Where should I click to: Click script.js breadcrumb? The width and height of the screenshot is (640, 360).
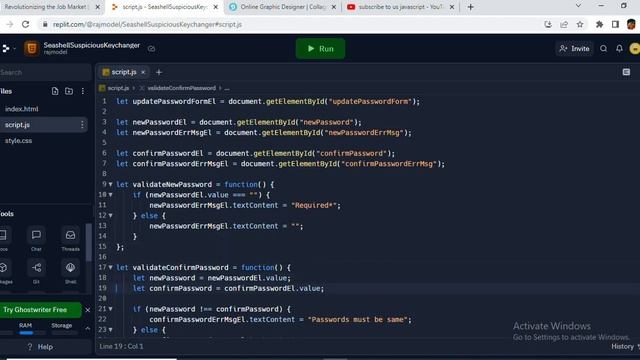point(118,88)
